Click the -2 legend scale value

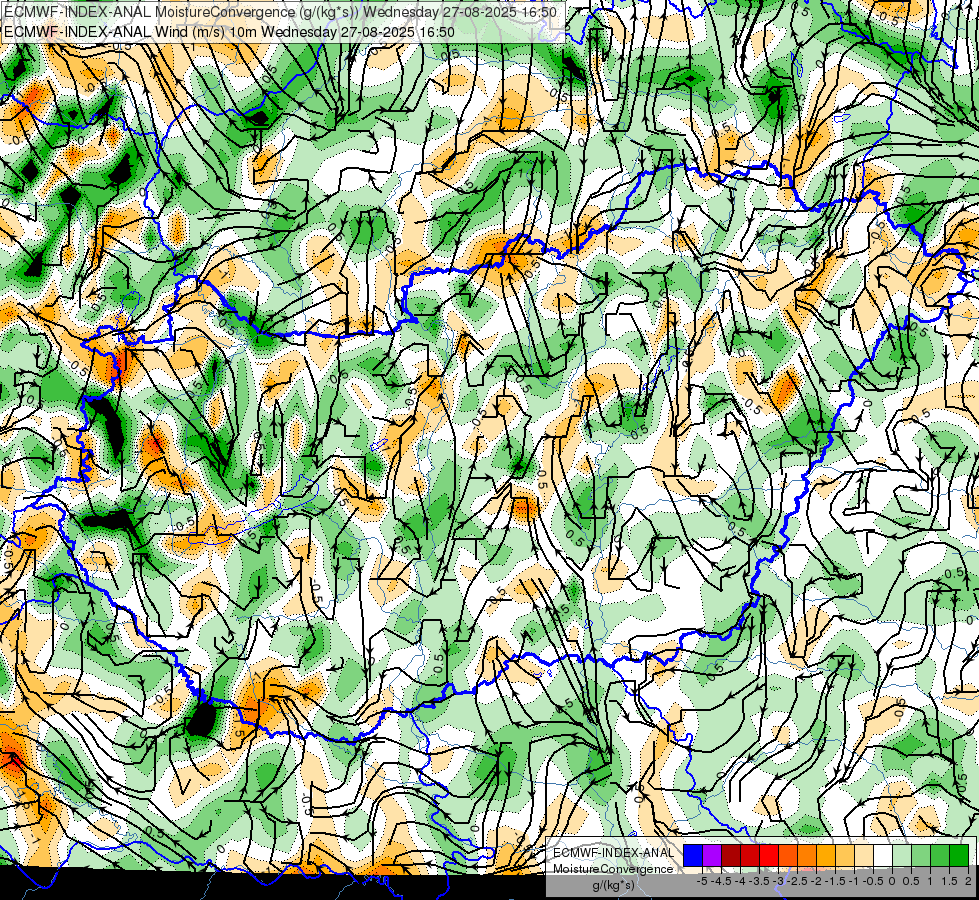pos(817,881)
